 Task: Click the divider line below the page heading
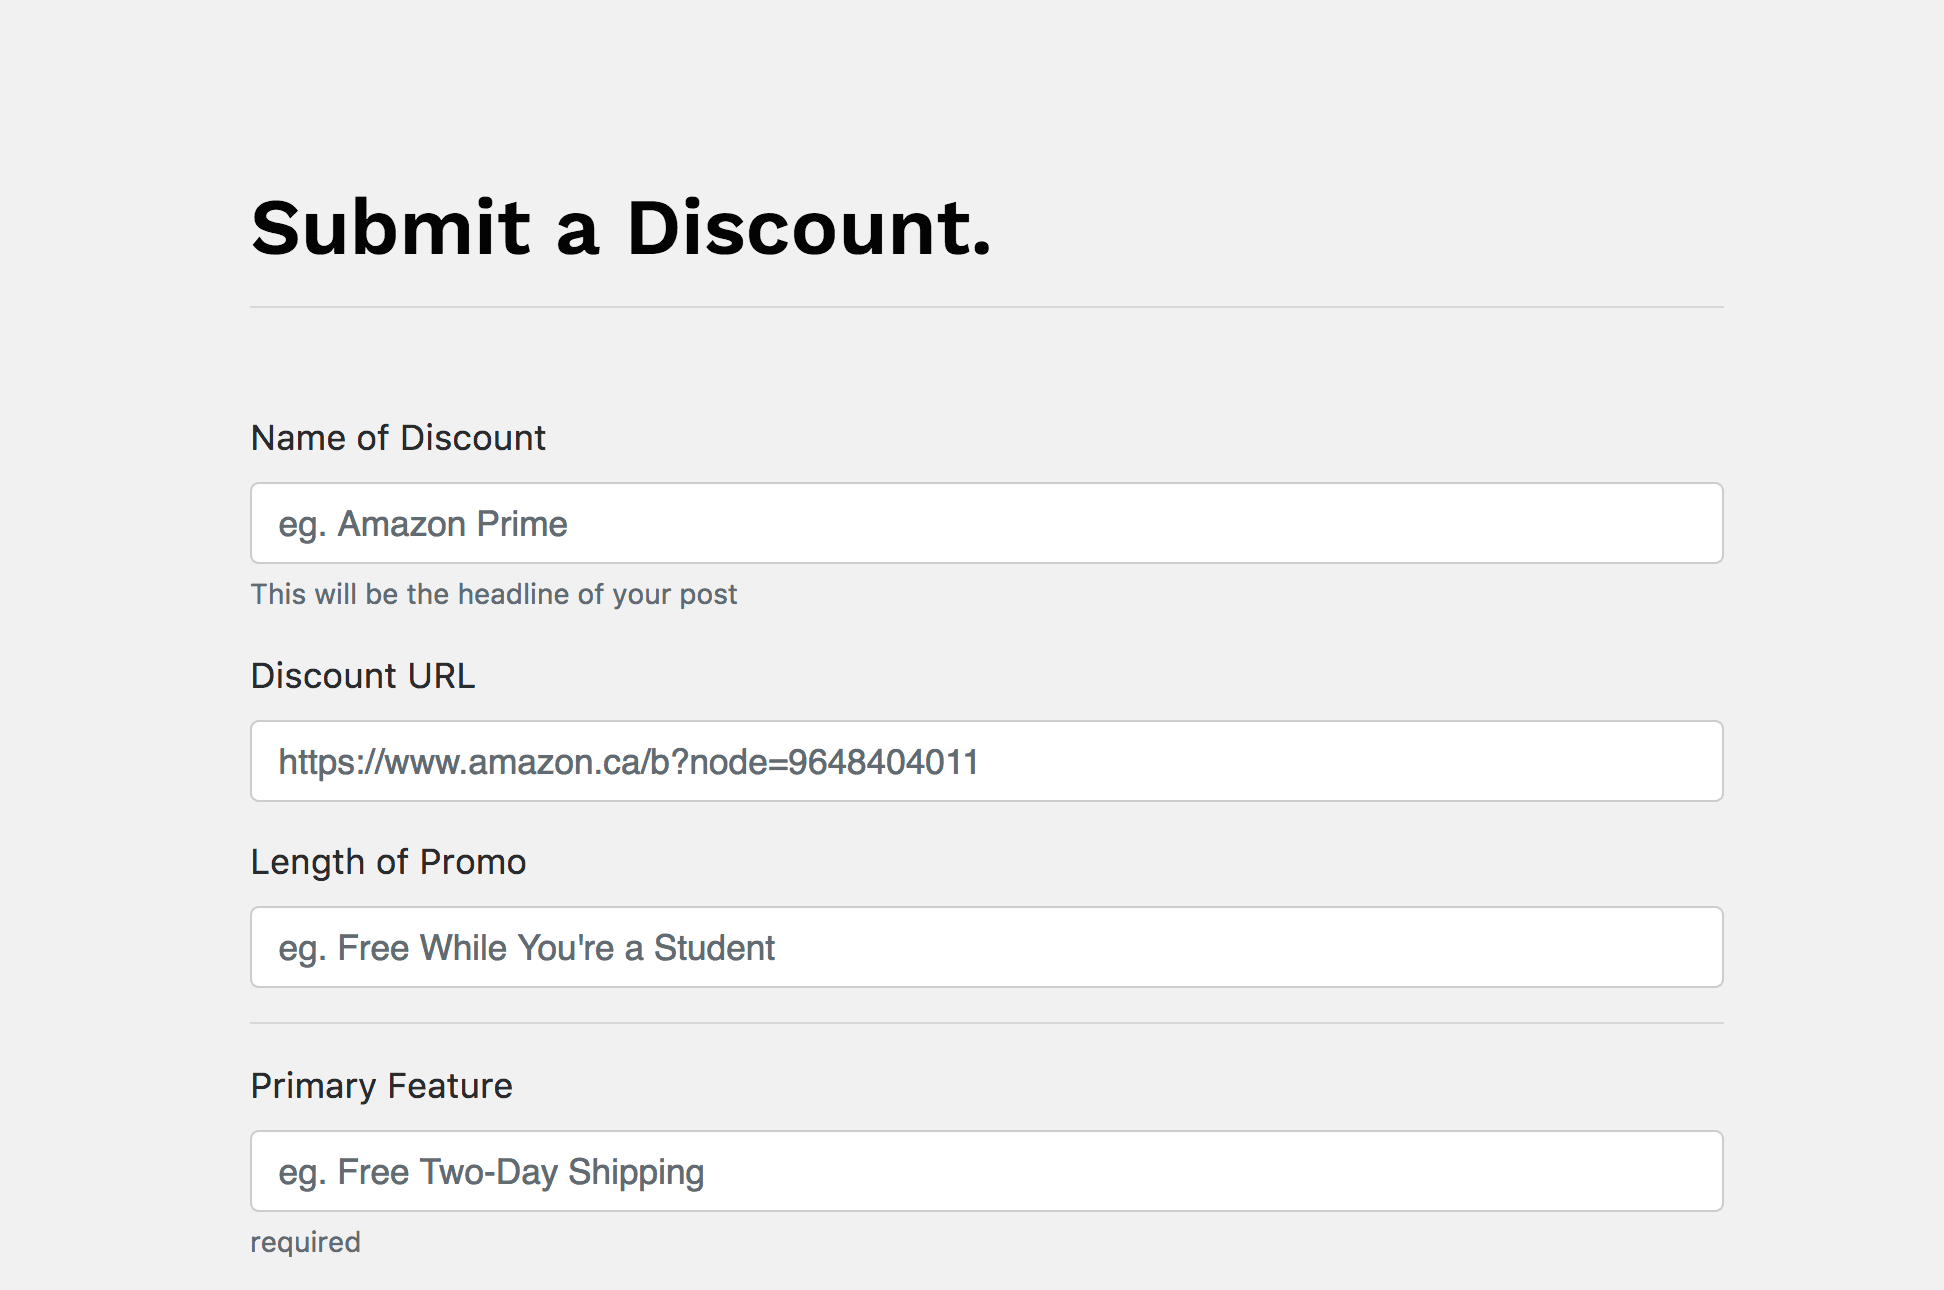click(x=986, y=307)
